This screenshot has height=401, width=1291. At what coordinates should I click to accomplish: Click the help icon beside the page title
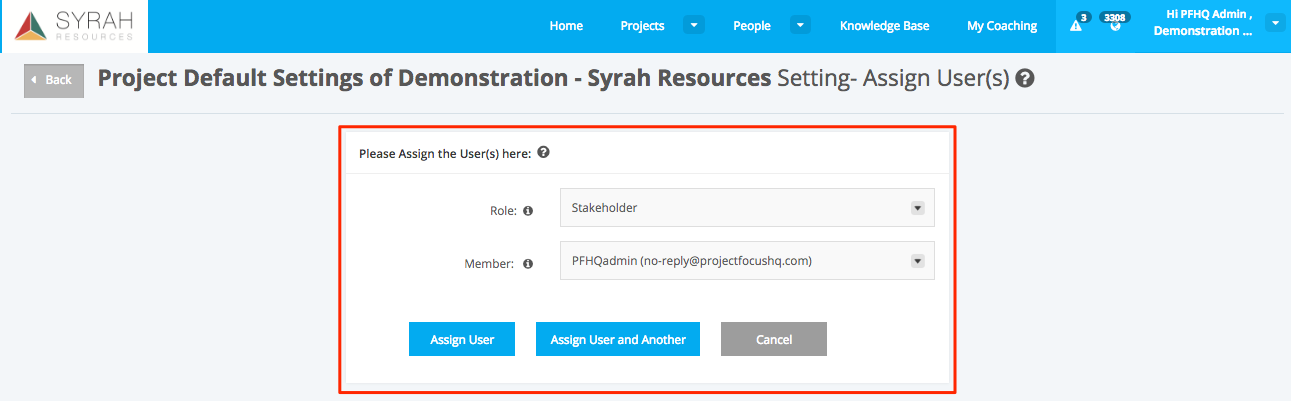click(x=1024, y=78)
